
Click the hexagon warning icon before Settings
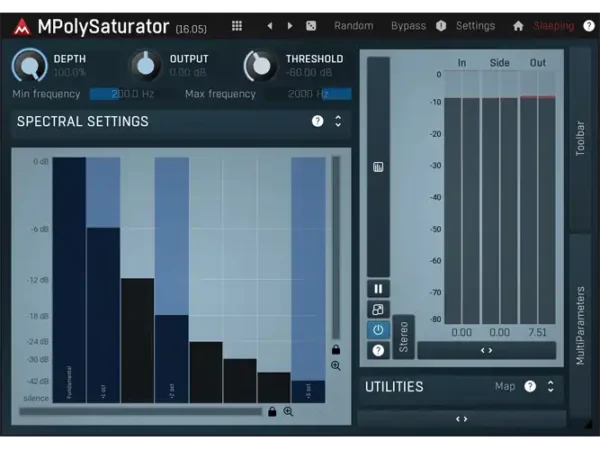(x=441, y=26)
